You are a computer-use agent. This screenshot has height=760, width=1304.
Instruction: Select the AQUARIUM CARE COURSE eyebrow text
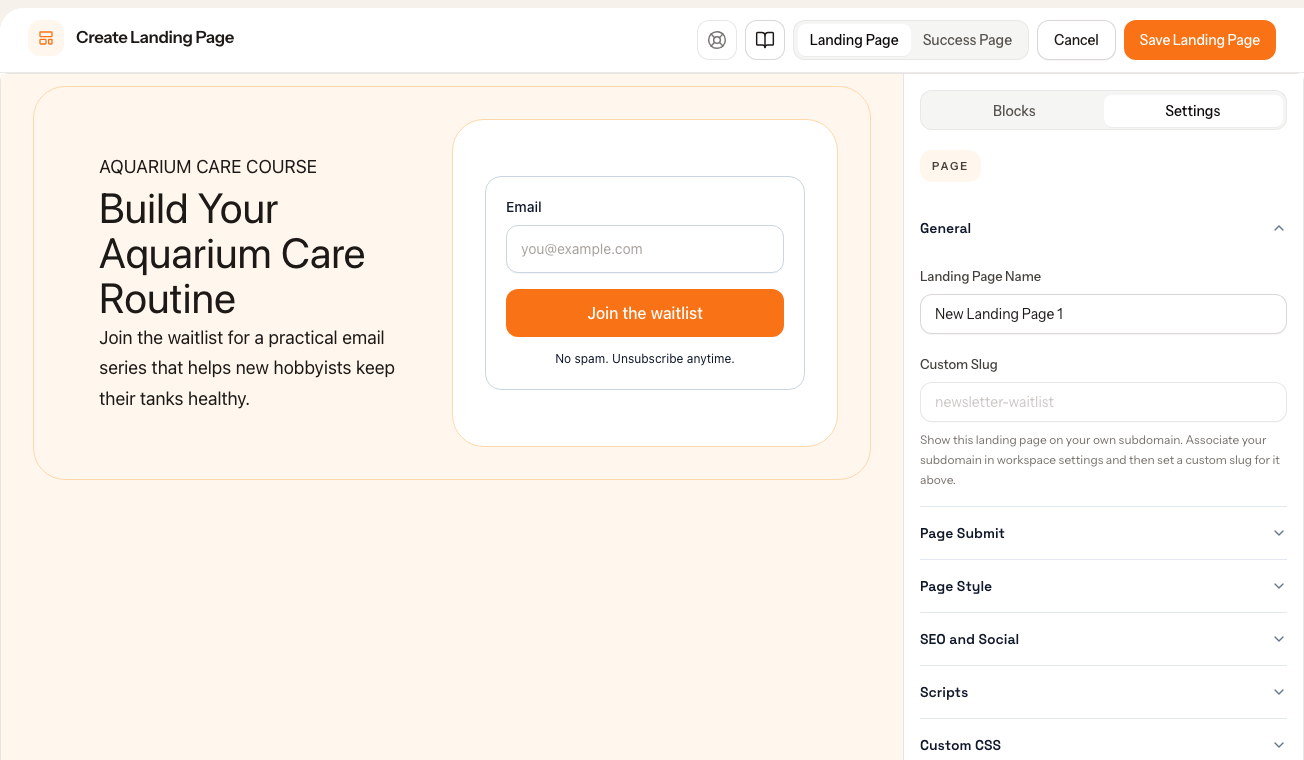click(208, 167)
